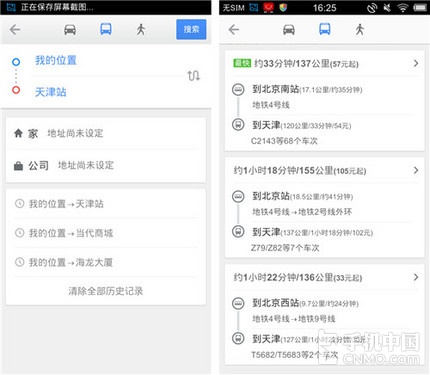Screen dimensions: 430x375
Task: Expand the 约1小时22分钟/136公里 route chevron
Action: tap(416, 277)
